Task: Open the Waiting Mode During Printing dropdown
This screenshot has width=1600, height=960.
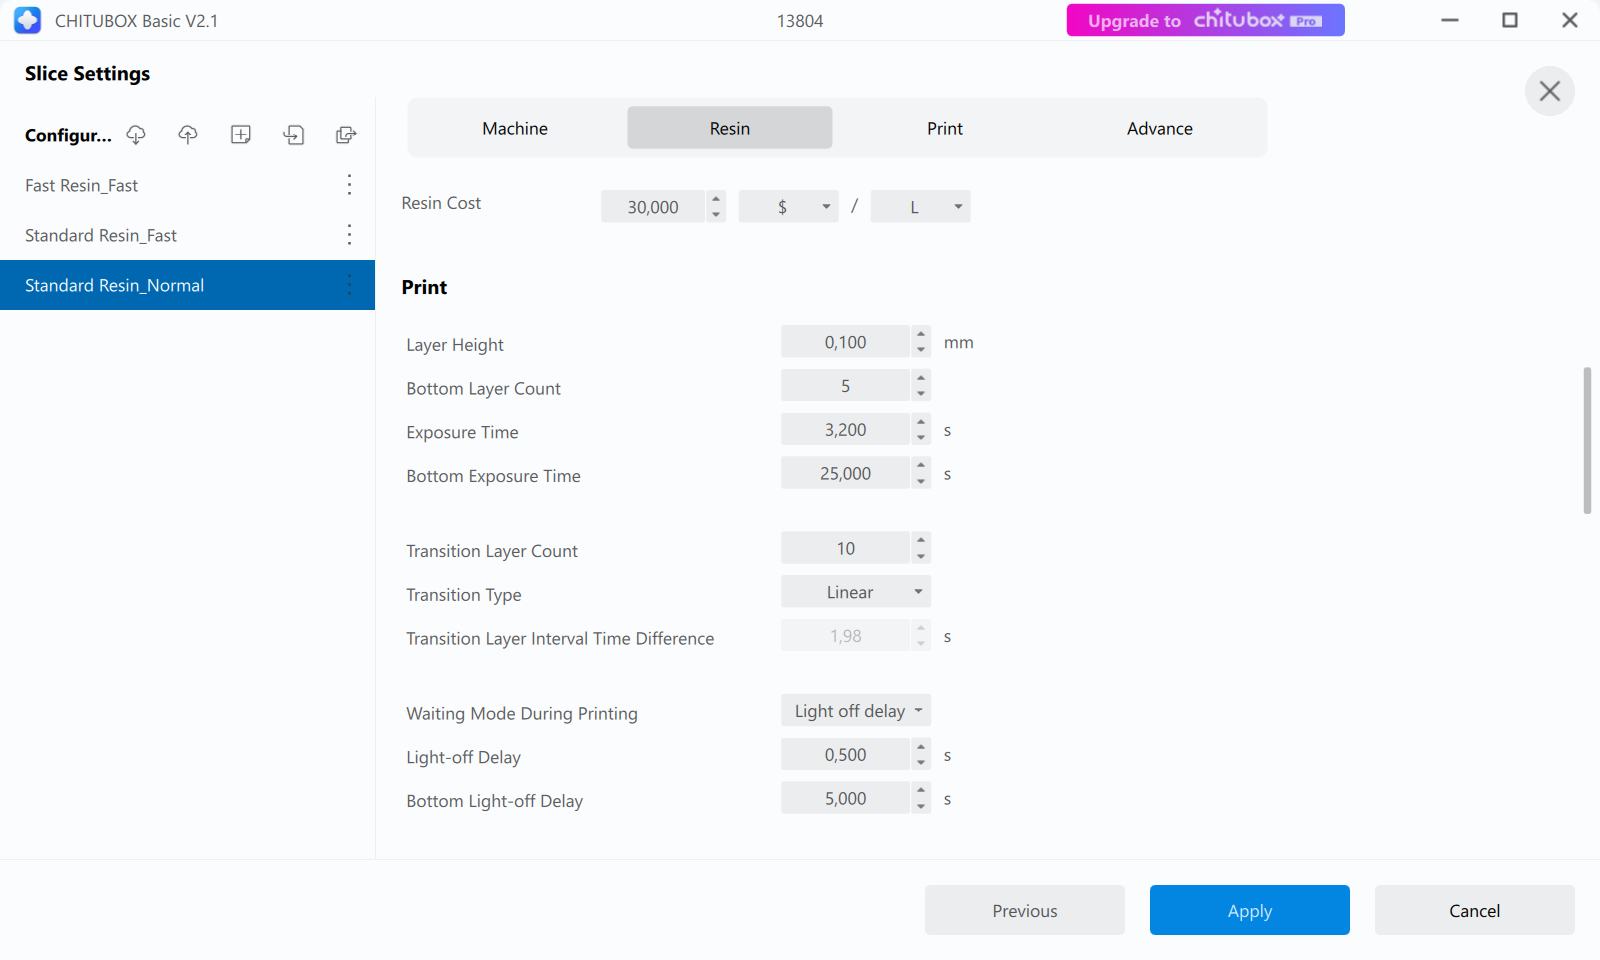Action: (x=856, y=711)
